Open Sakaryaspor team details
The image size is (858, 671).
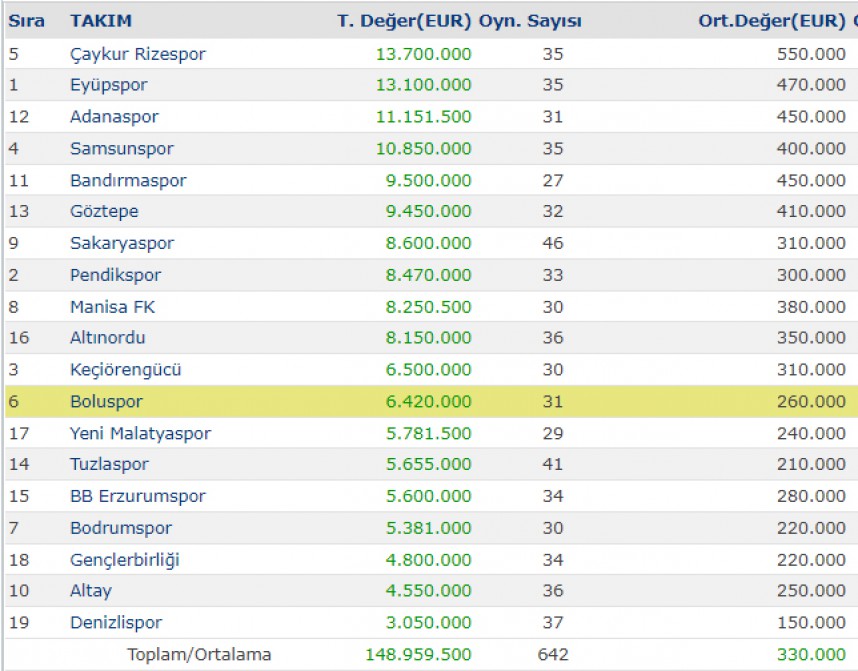(122, 243)
